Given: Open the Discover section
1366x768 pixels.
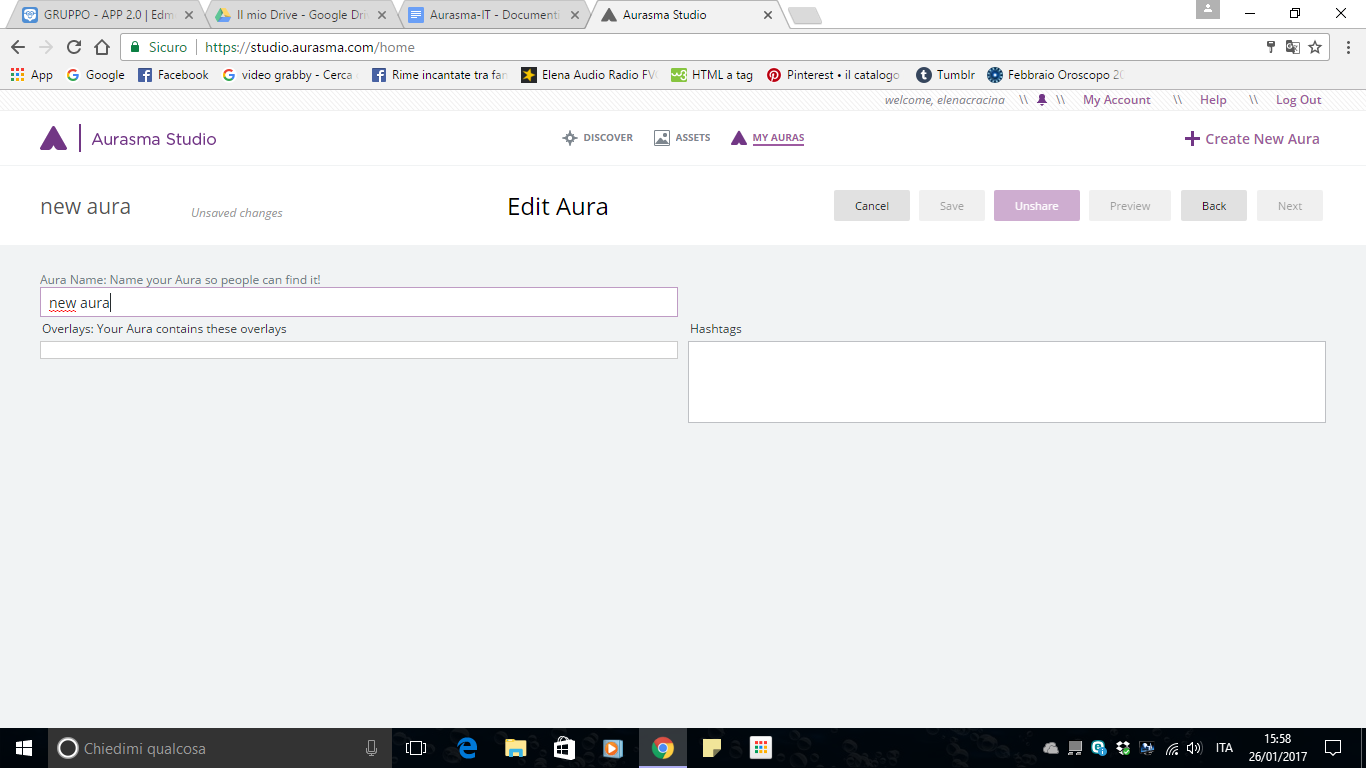Looking at the screenshot, I should pyautogui.click(x=598, y=138).
